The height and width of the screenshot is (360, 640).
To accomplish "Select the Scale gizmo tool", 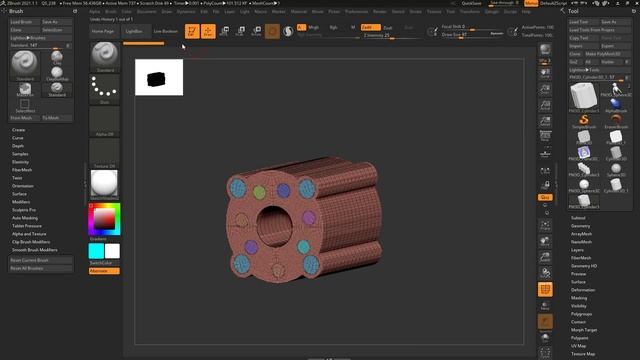I will pos(240,31).
